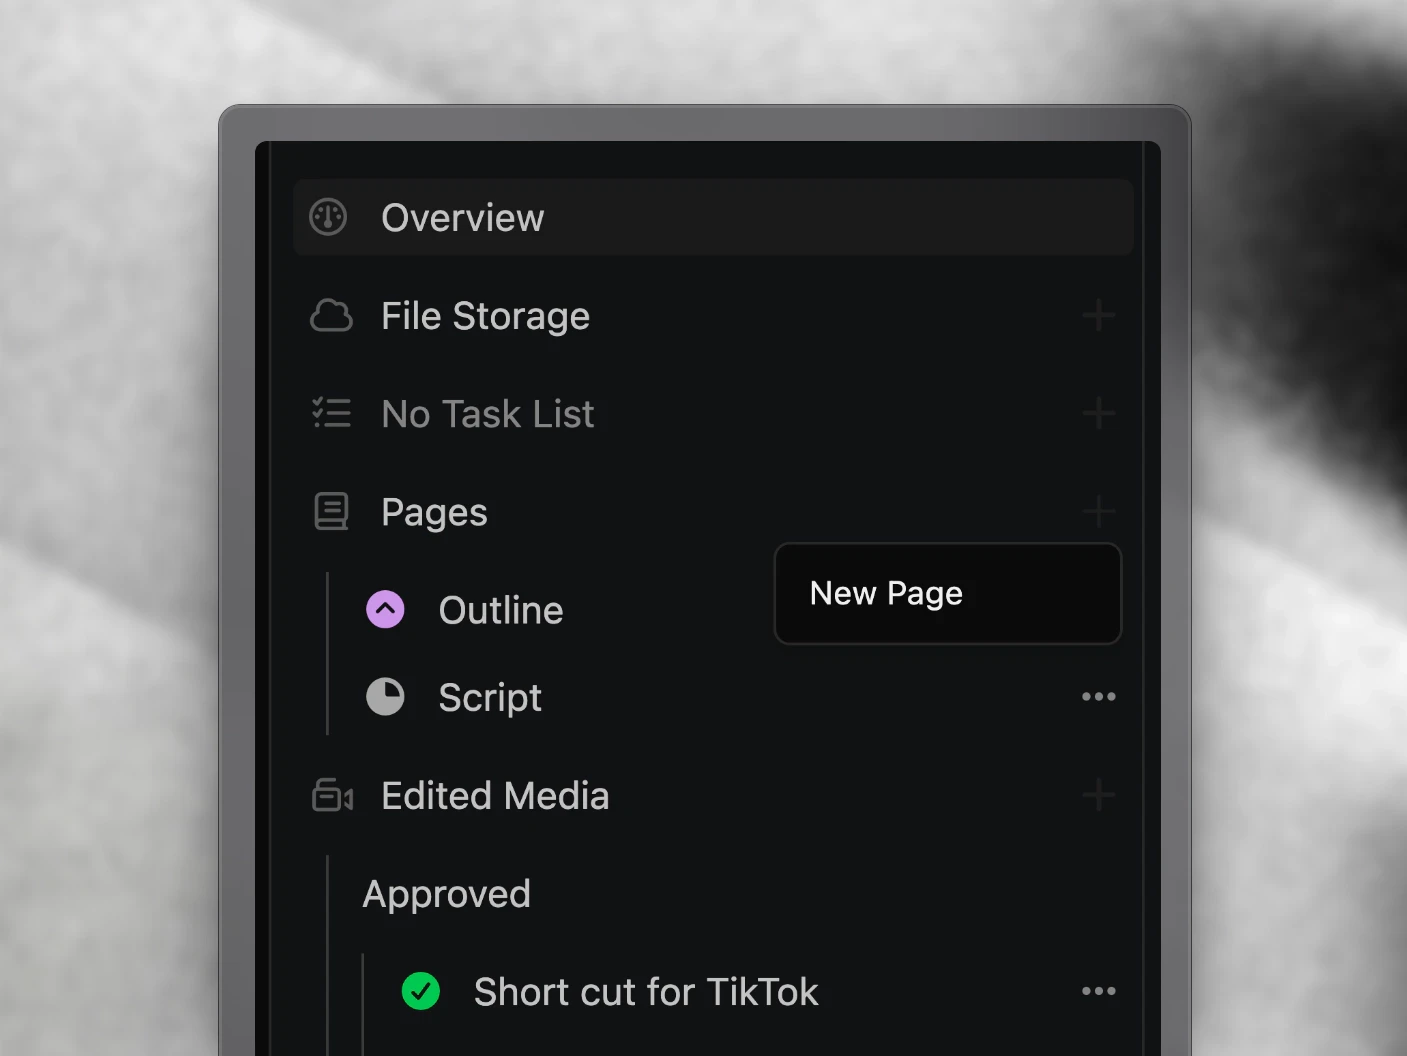Add a new task list with plus
The height and width of the screenshot is (1056, 1407).
click(x=1098, y=413)
